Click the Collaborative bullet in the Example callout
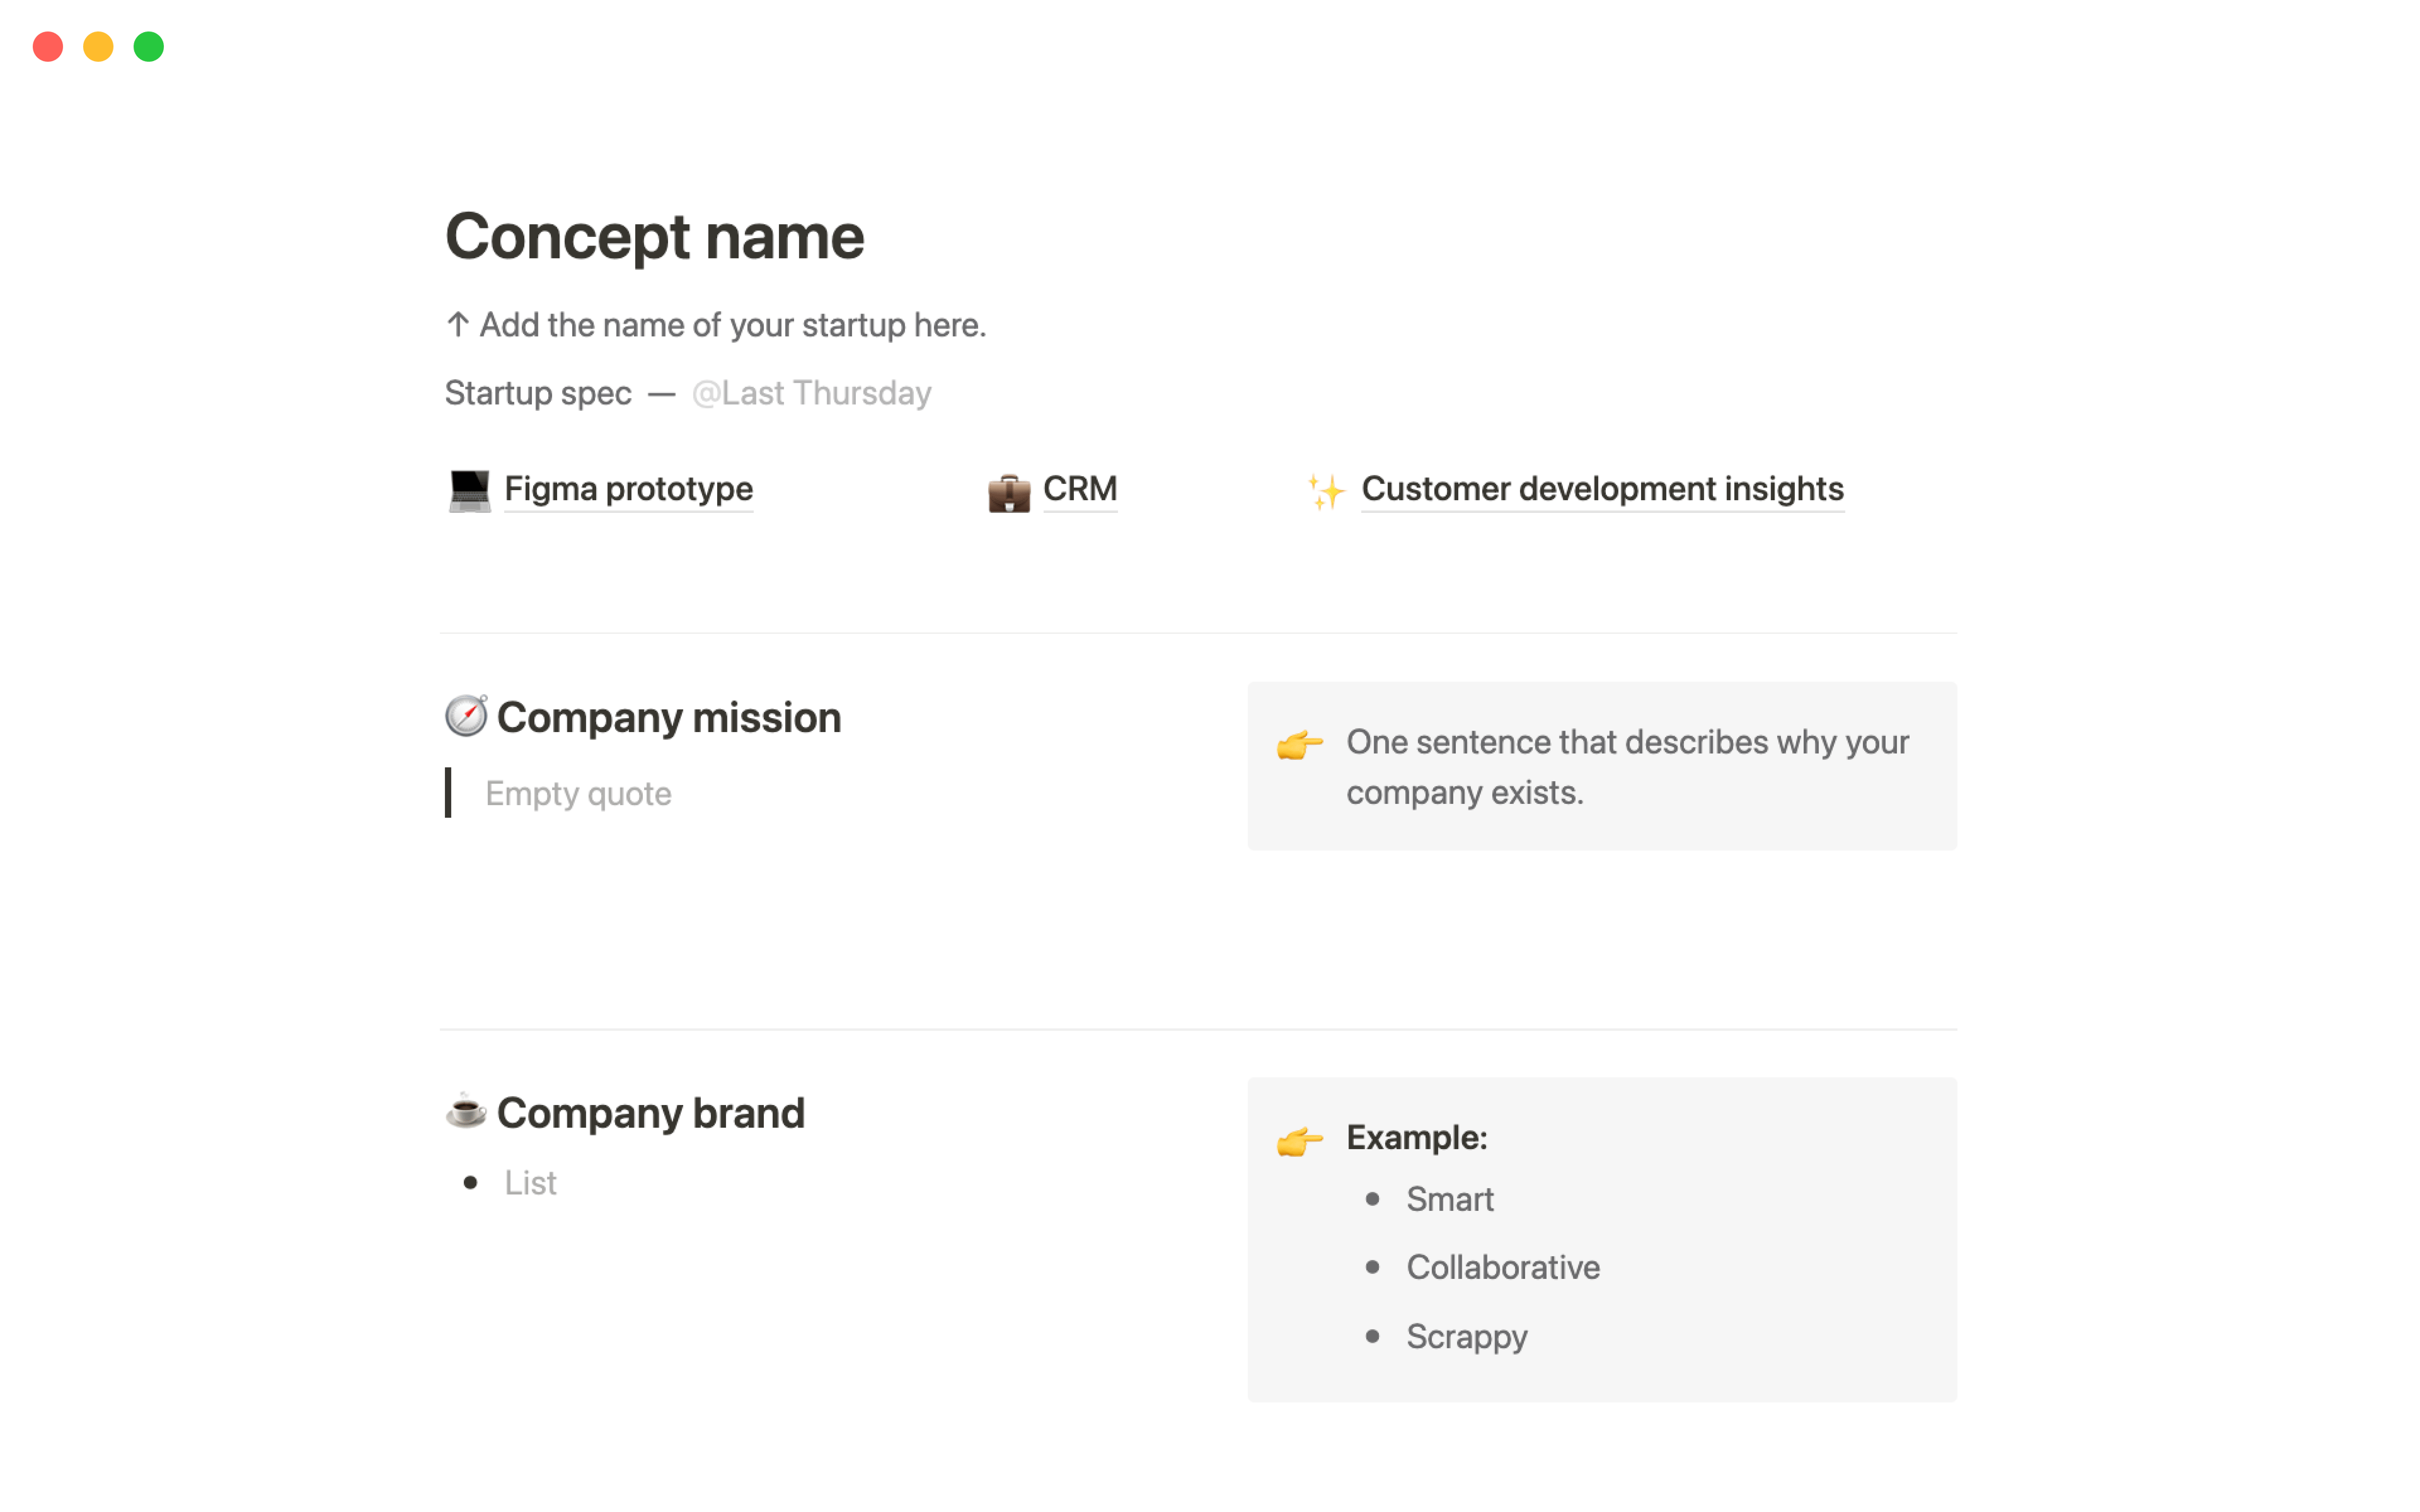2420x1512 pixels. pos(1502,1267)
